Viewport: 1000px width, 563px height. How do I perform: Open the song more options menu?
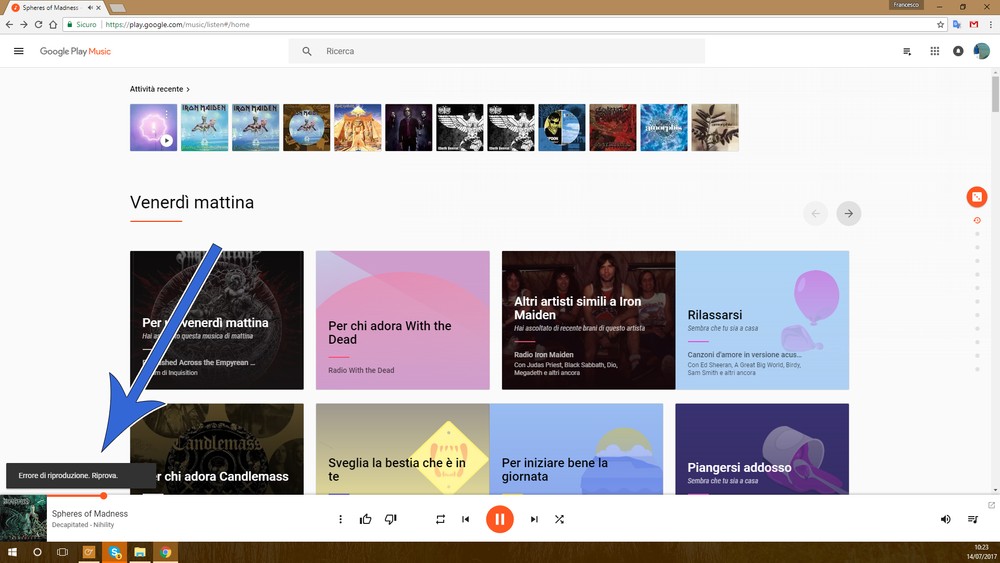click(341, 519)
